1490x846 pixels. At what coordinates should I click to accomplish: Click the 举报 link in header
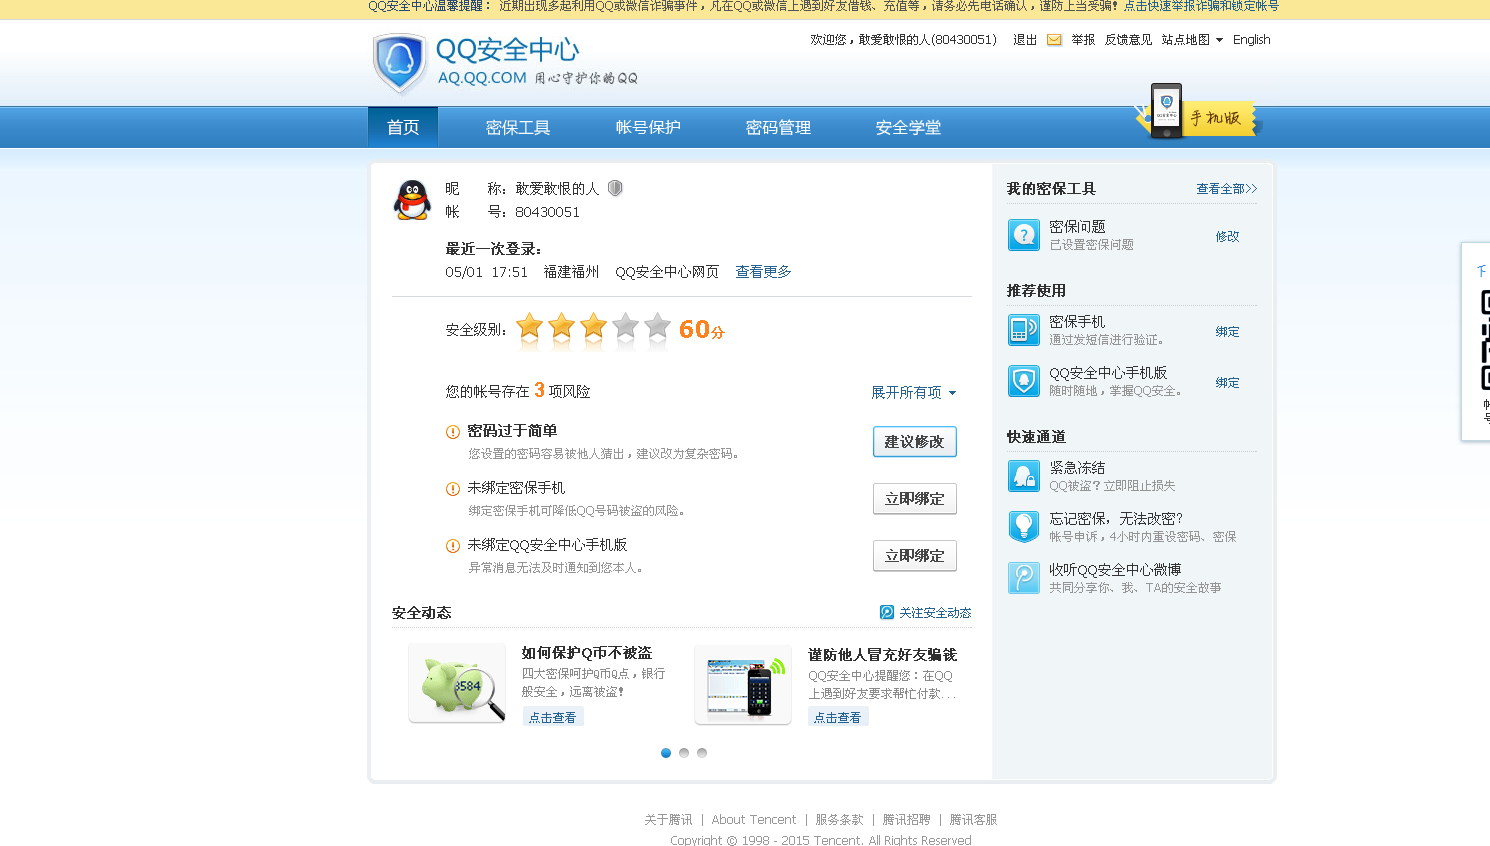[x=1083, y=40]
